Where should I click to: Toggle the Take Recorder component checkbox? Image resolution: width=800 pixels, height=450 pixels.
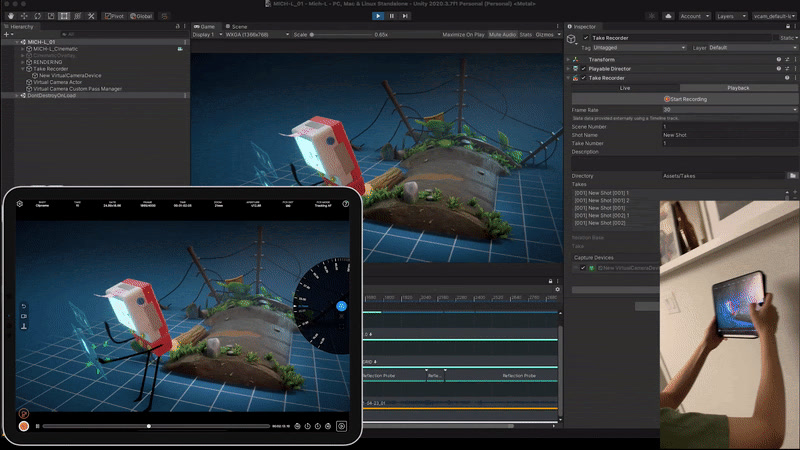click(584, 78)
